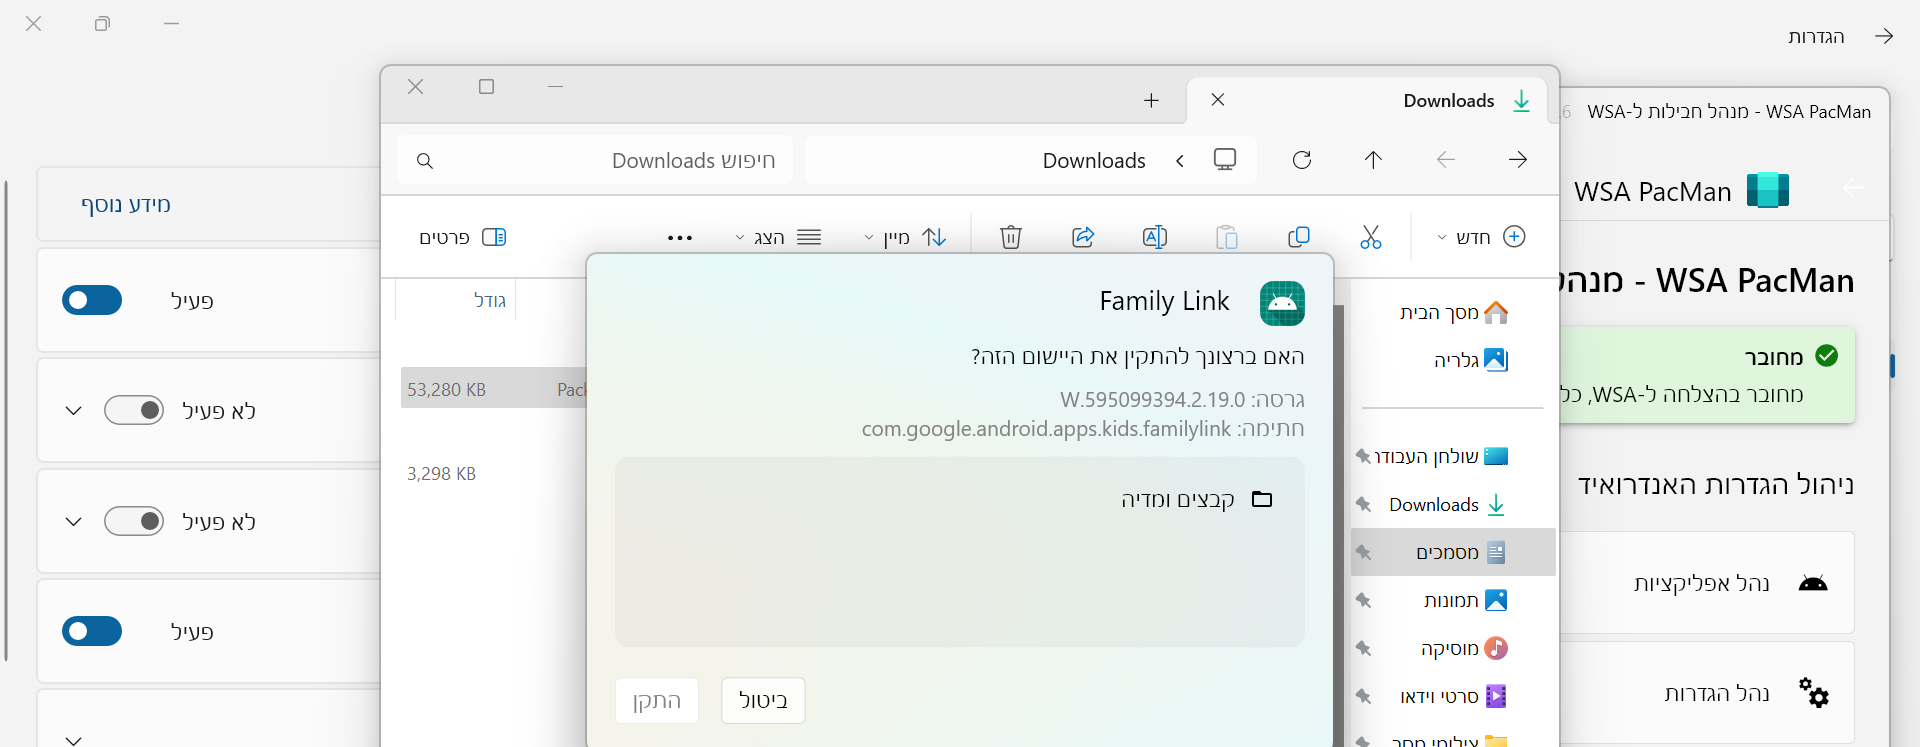Open גלריה (Gallery) in Explorer sidebar
The height and width of the screenshot is (747, 1920).
1454,360
